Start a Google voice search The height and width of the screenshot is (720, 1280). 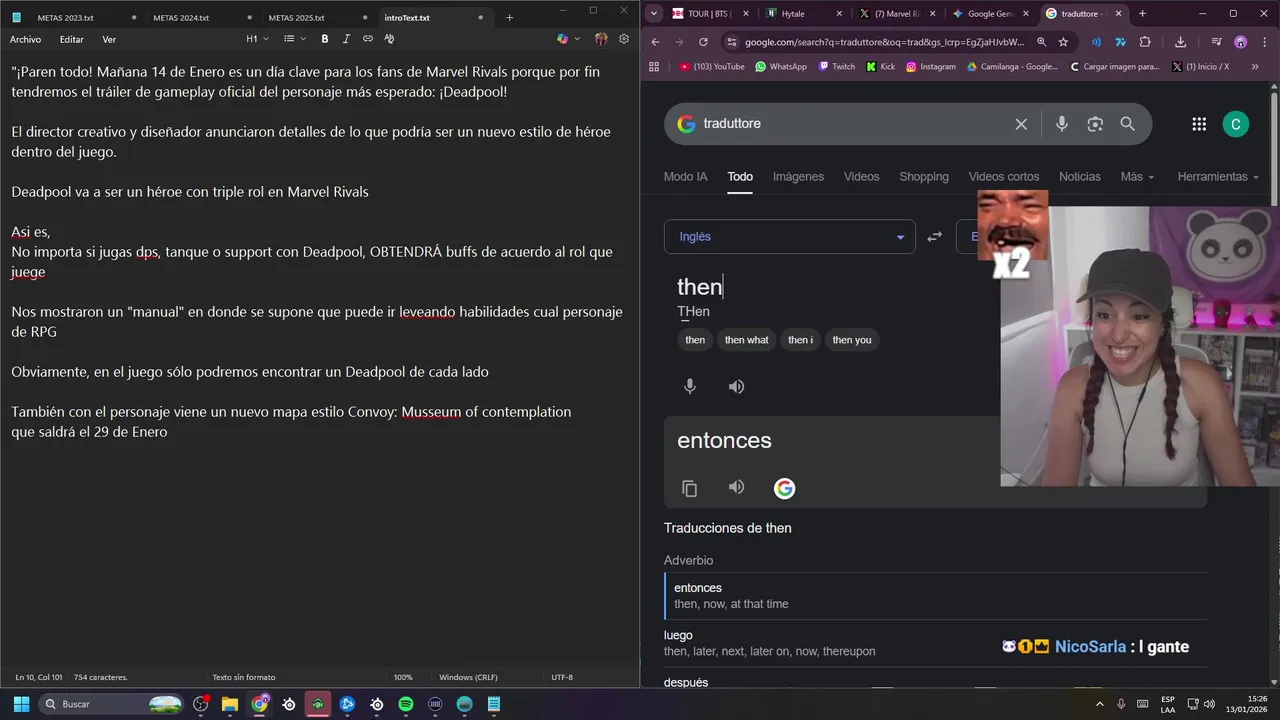pos(1062,124)
